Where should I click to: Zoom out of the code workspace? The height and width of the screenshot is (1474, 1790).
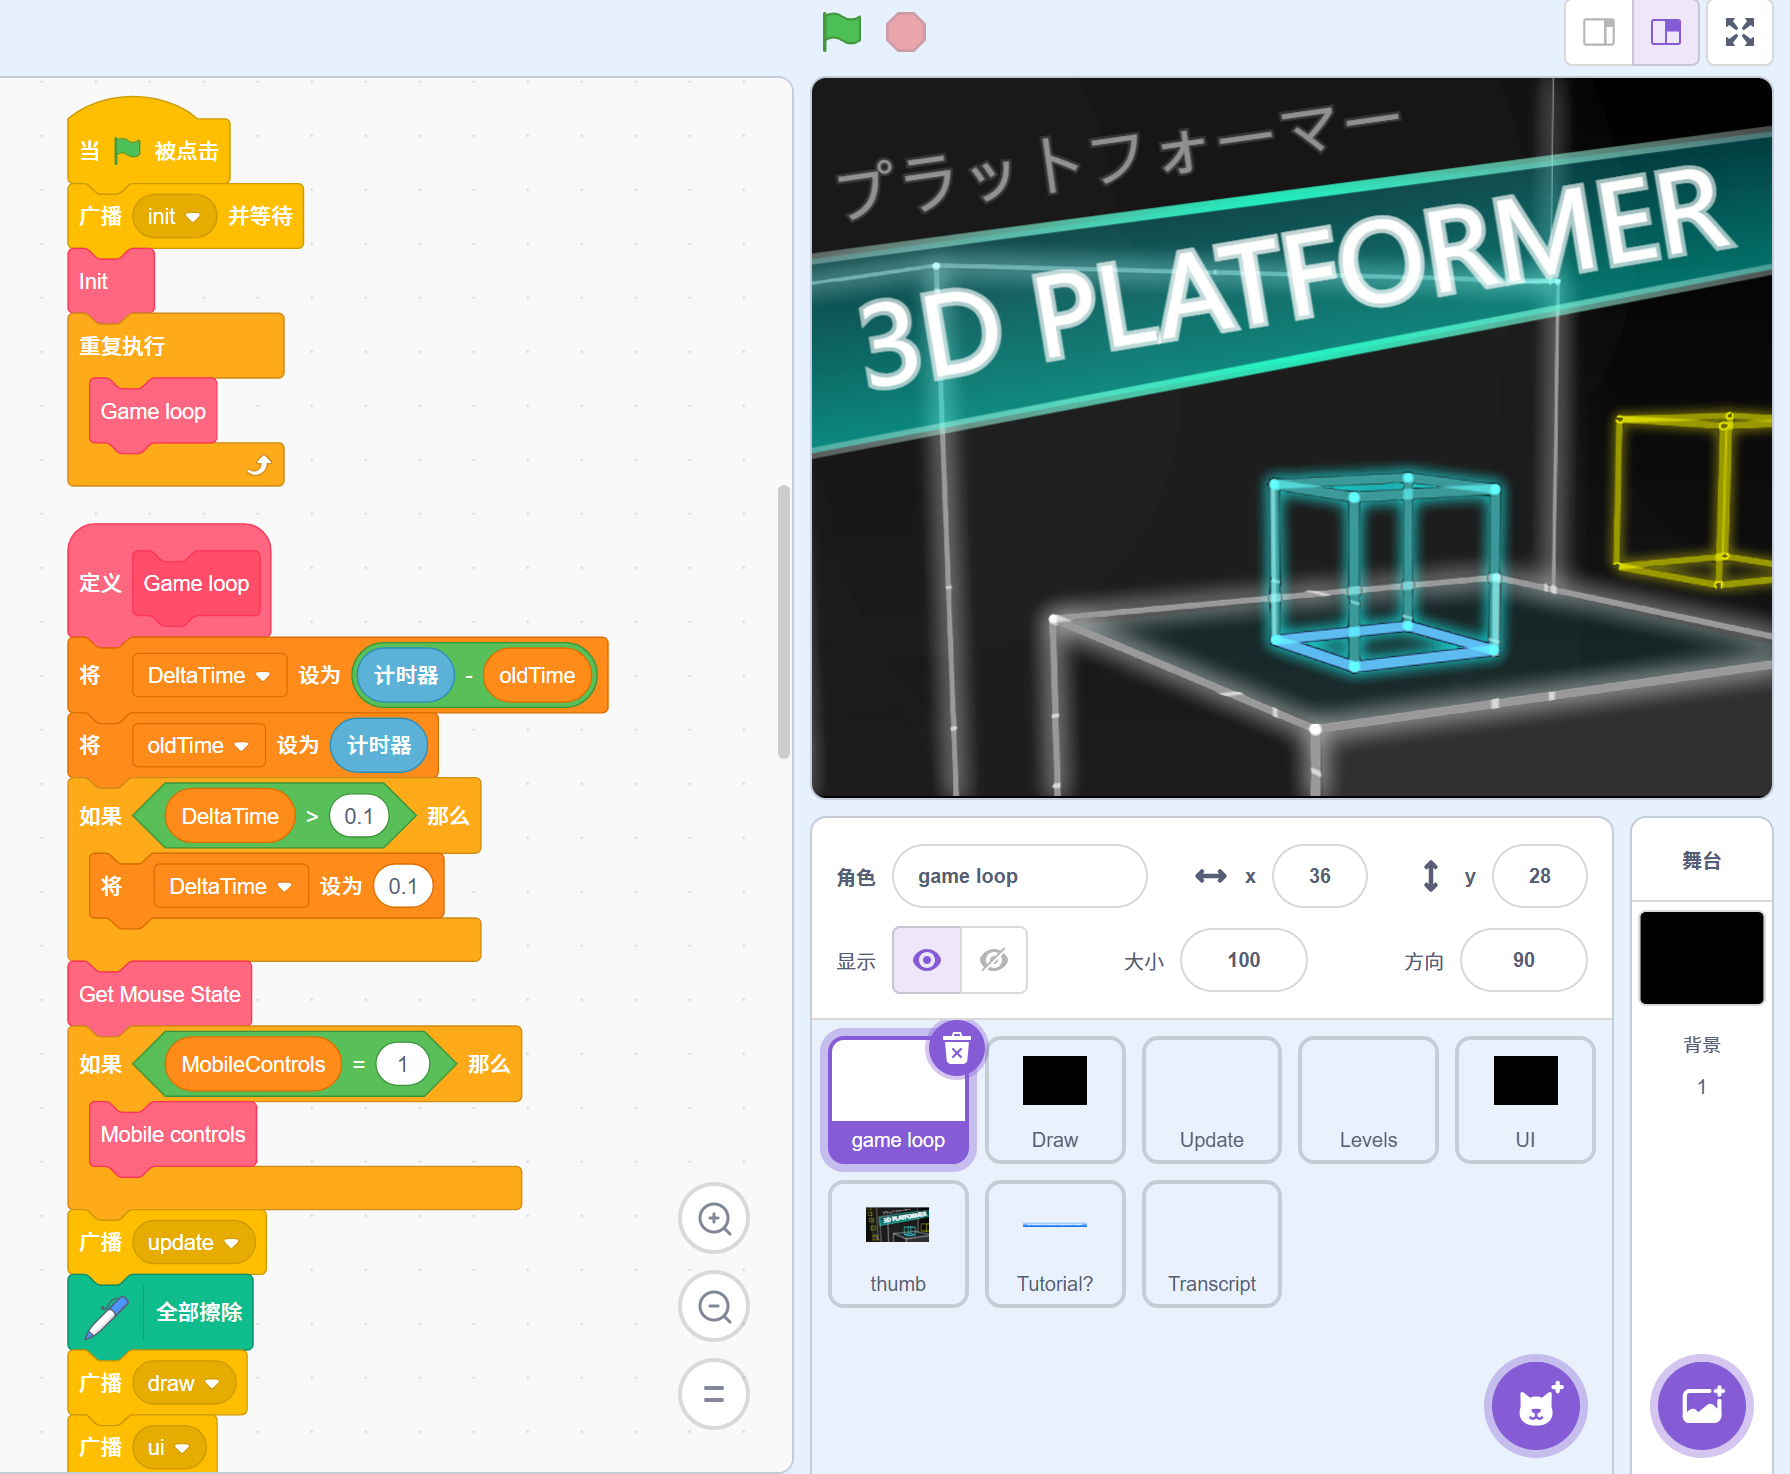(713, 1306)
